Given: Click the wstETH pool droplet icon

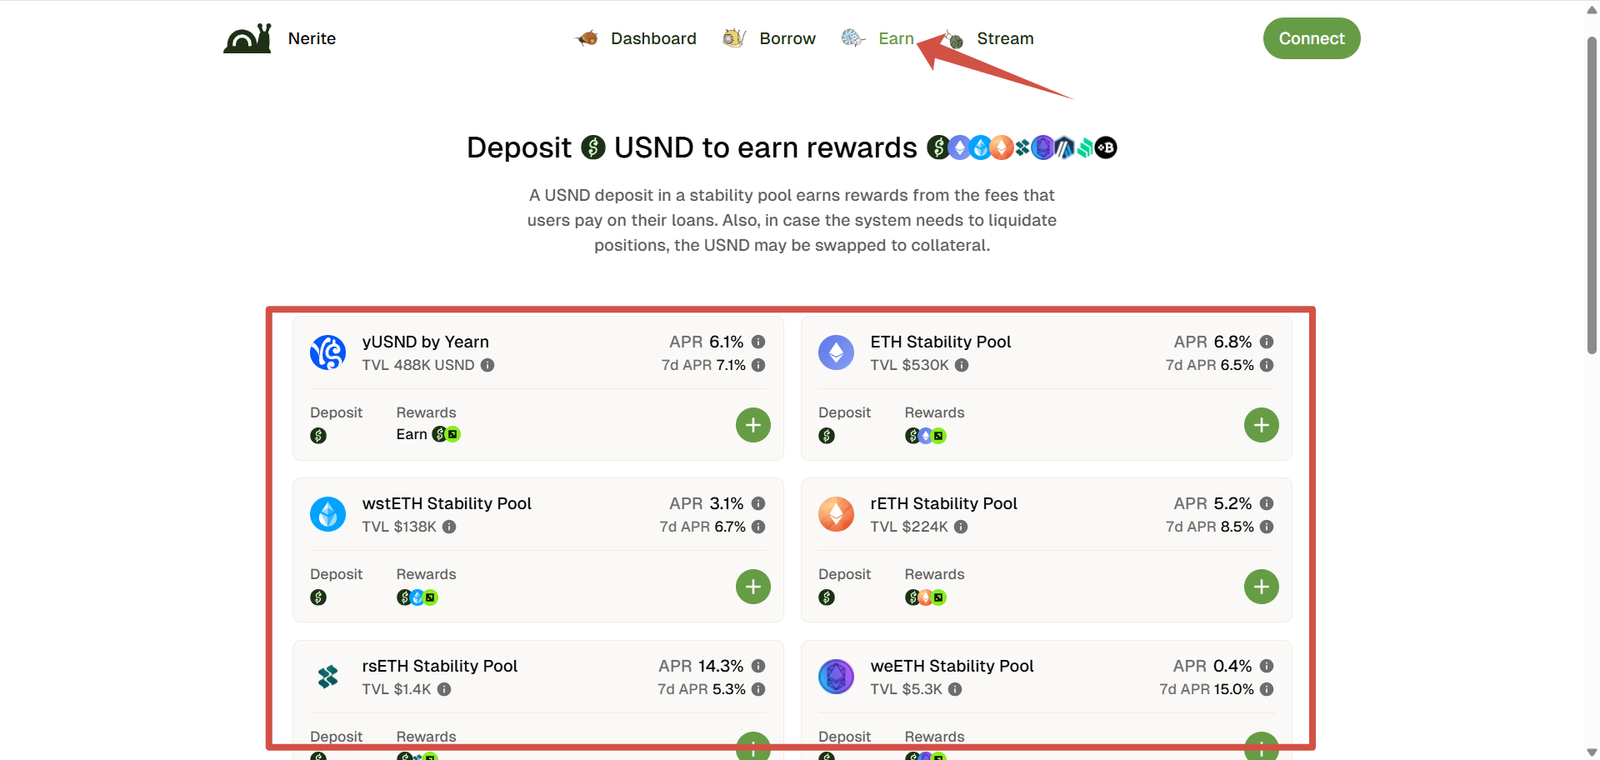Looking at the screenshot, I should tap(328, 514).
